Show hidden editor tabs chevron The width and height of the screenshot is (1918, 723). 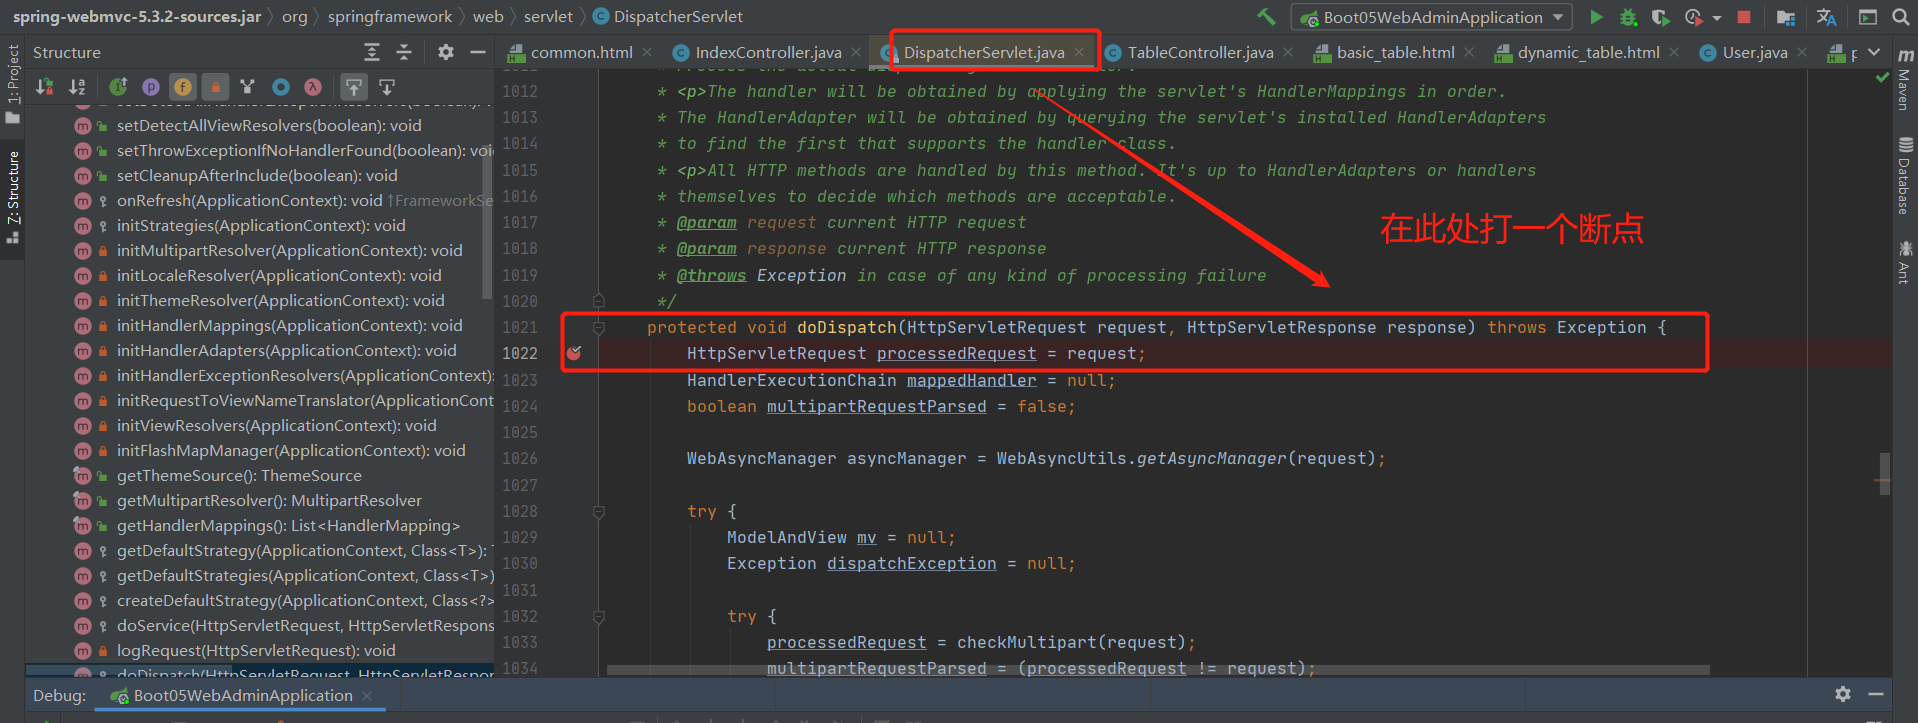1874,52
